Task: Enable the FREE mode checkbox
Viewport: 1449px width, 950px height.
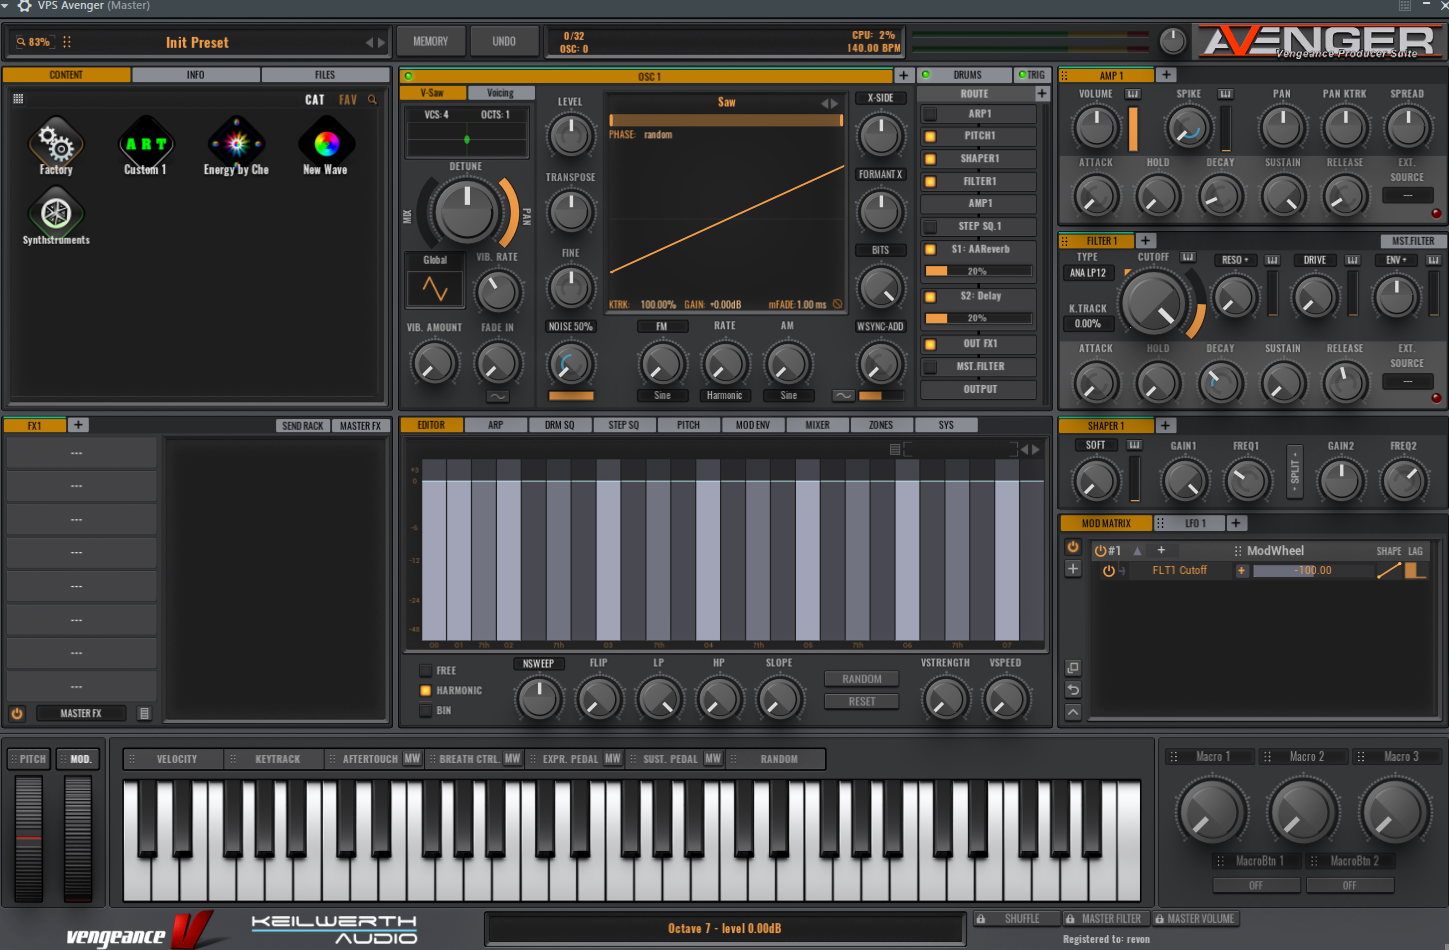Action: coord(426,671)
